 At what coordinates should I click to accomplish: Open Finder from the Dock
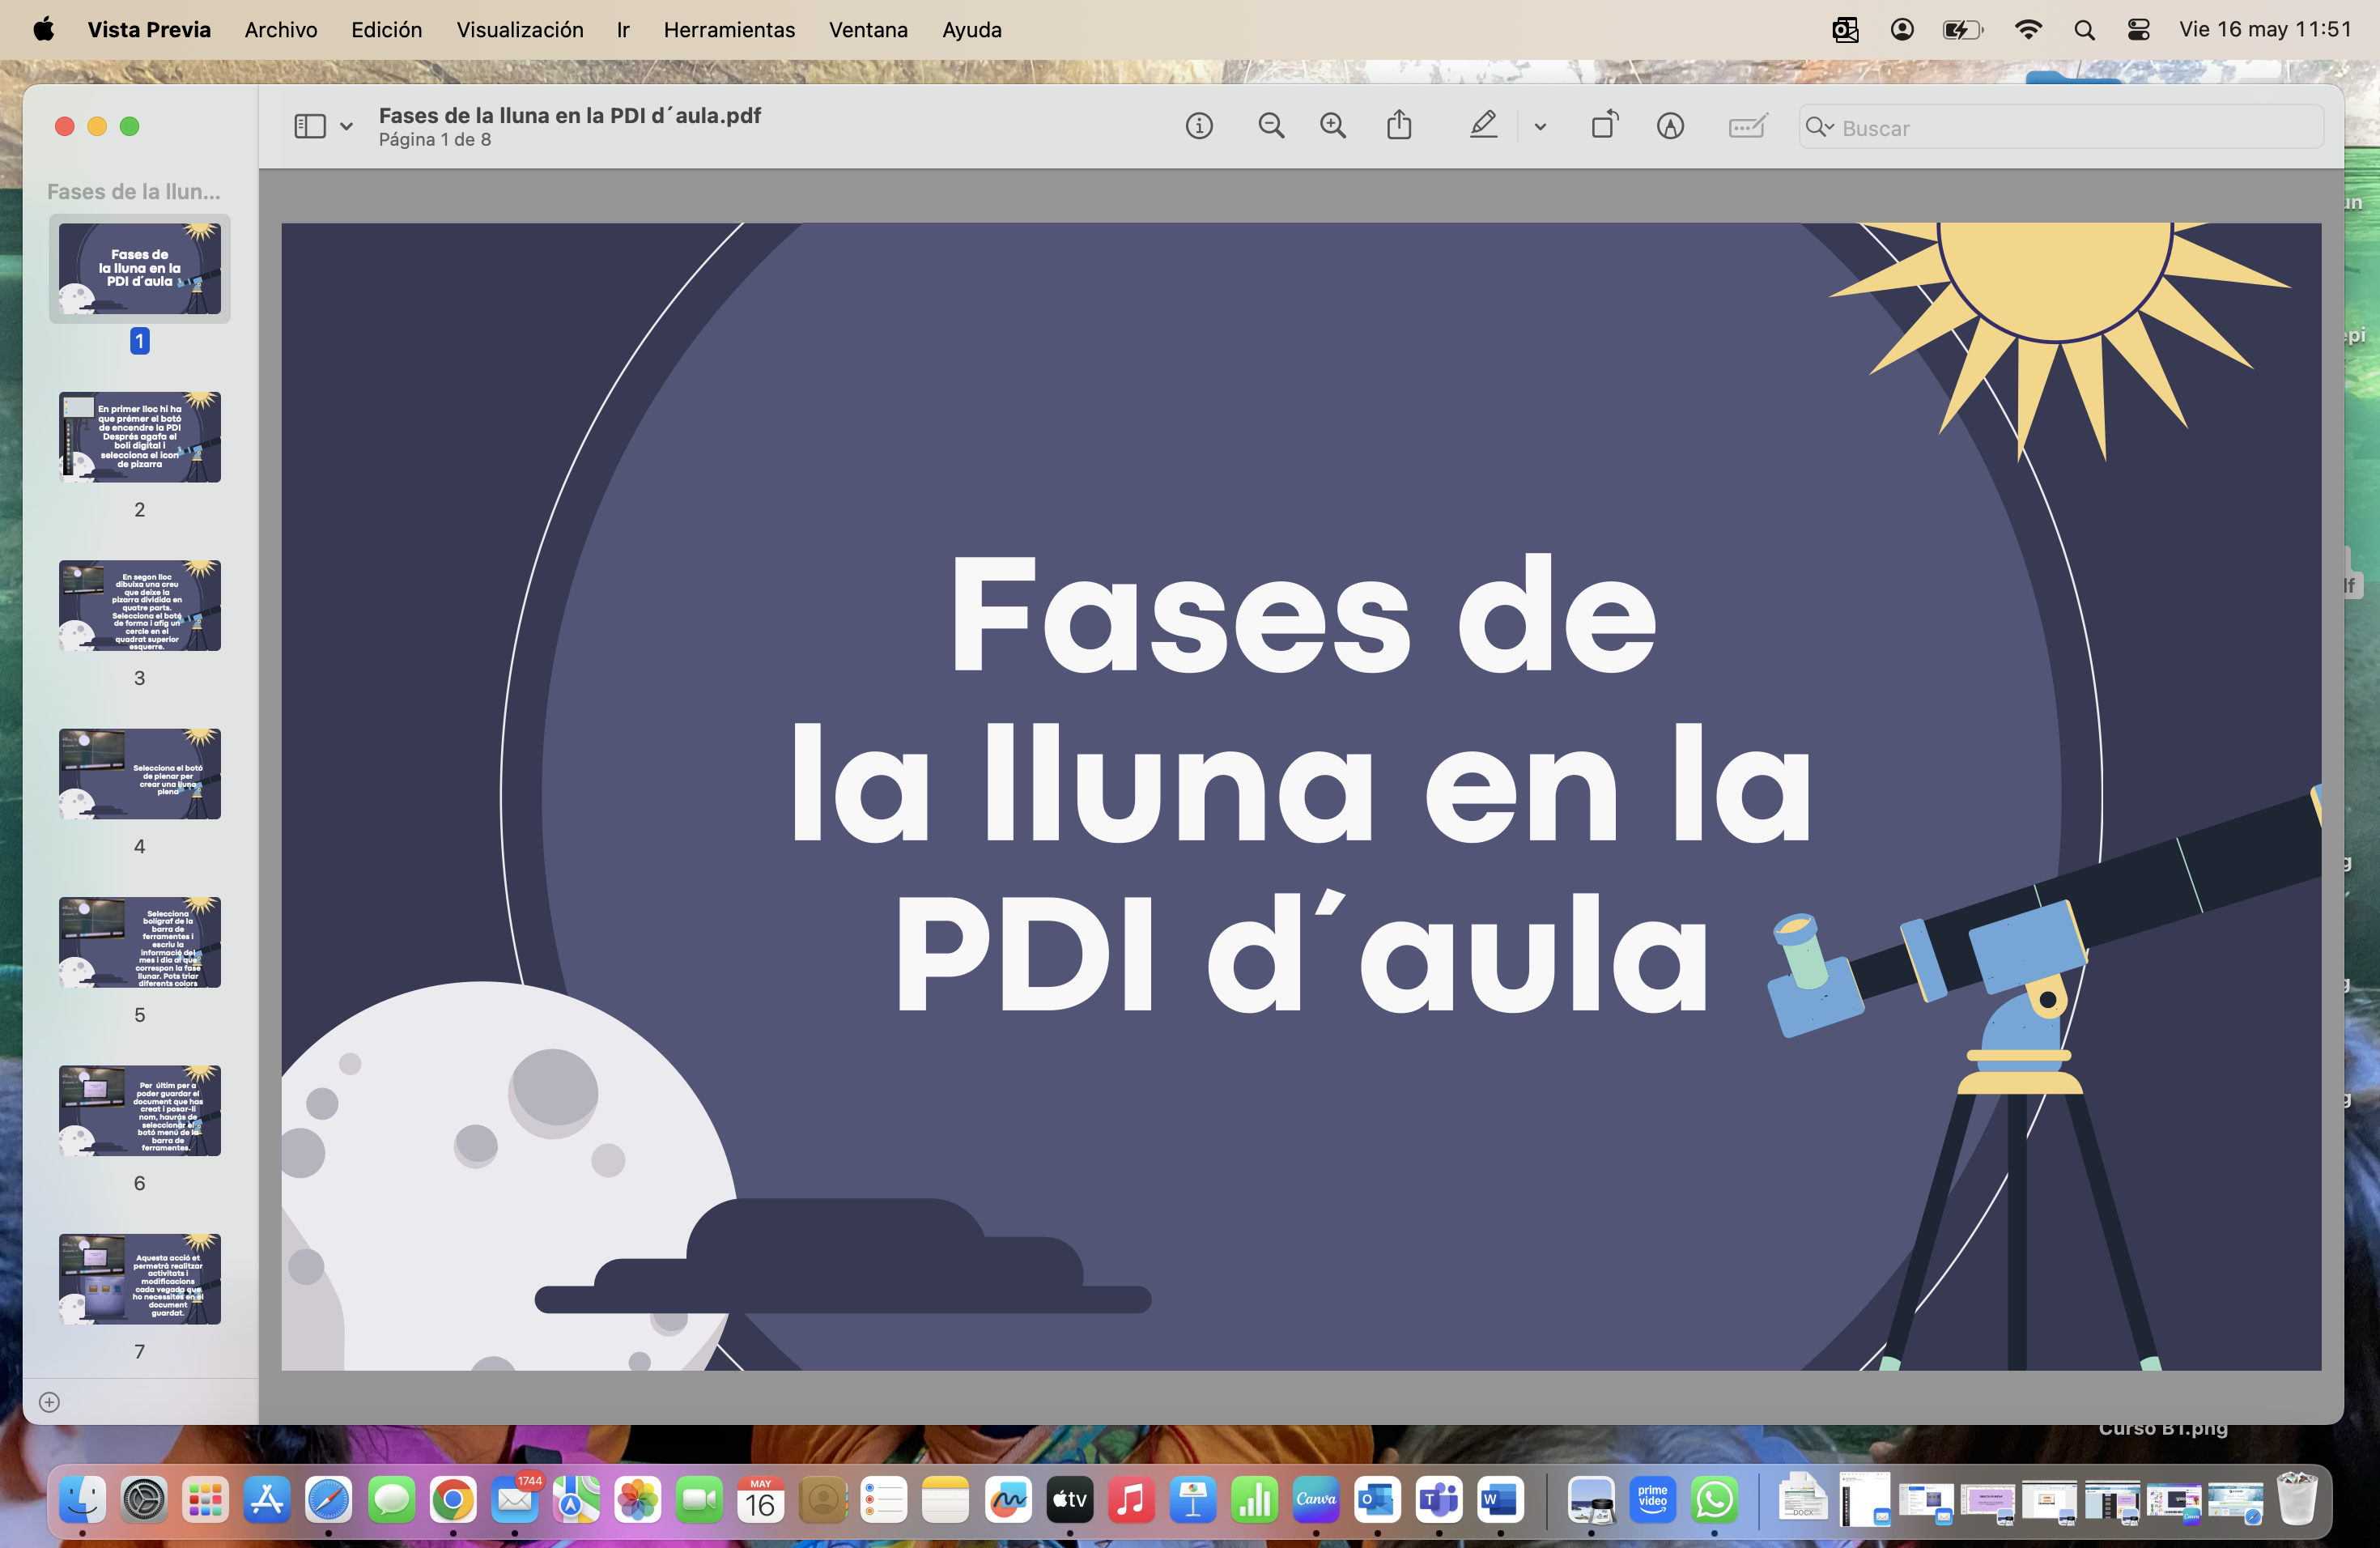83,1500
